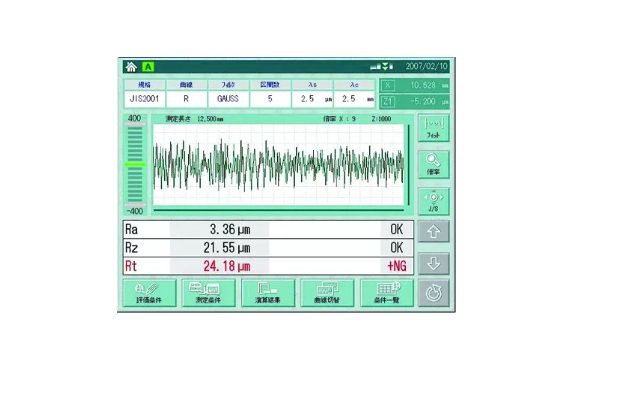622x400 pixels.
Task: Open the measurement conditions menu
Action: pyautogui.click(x=209, y=293)
